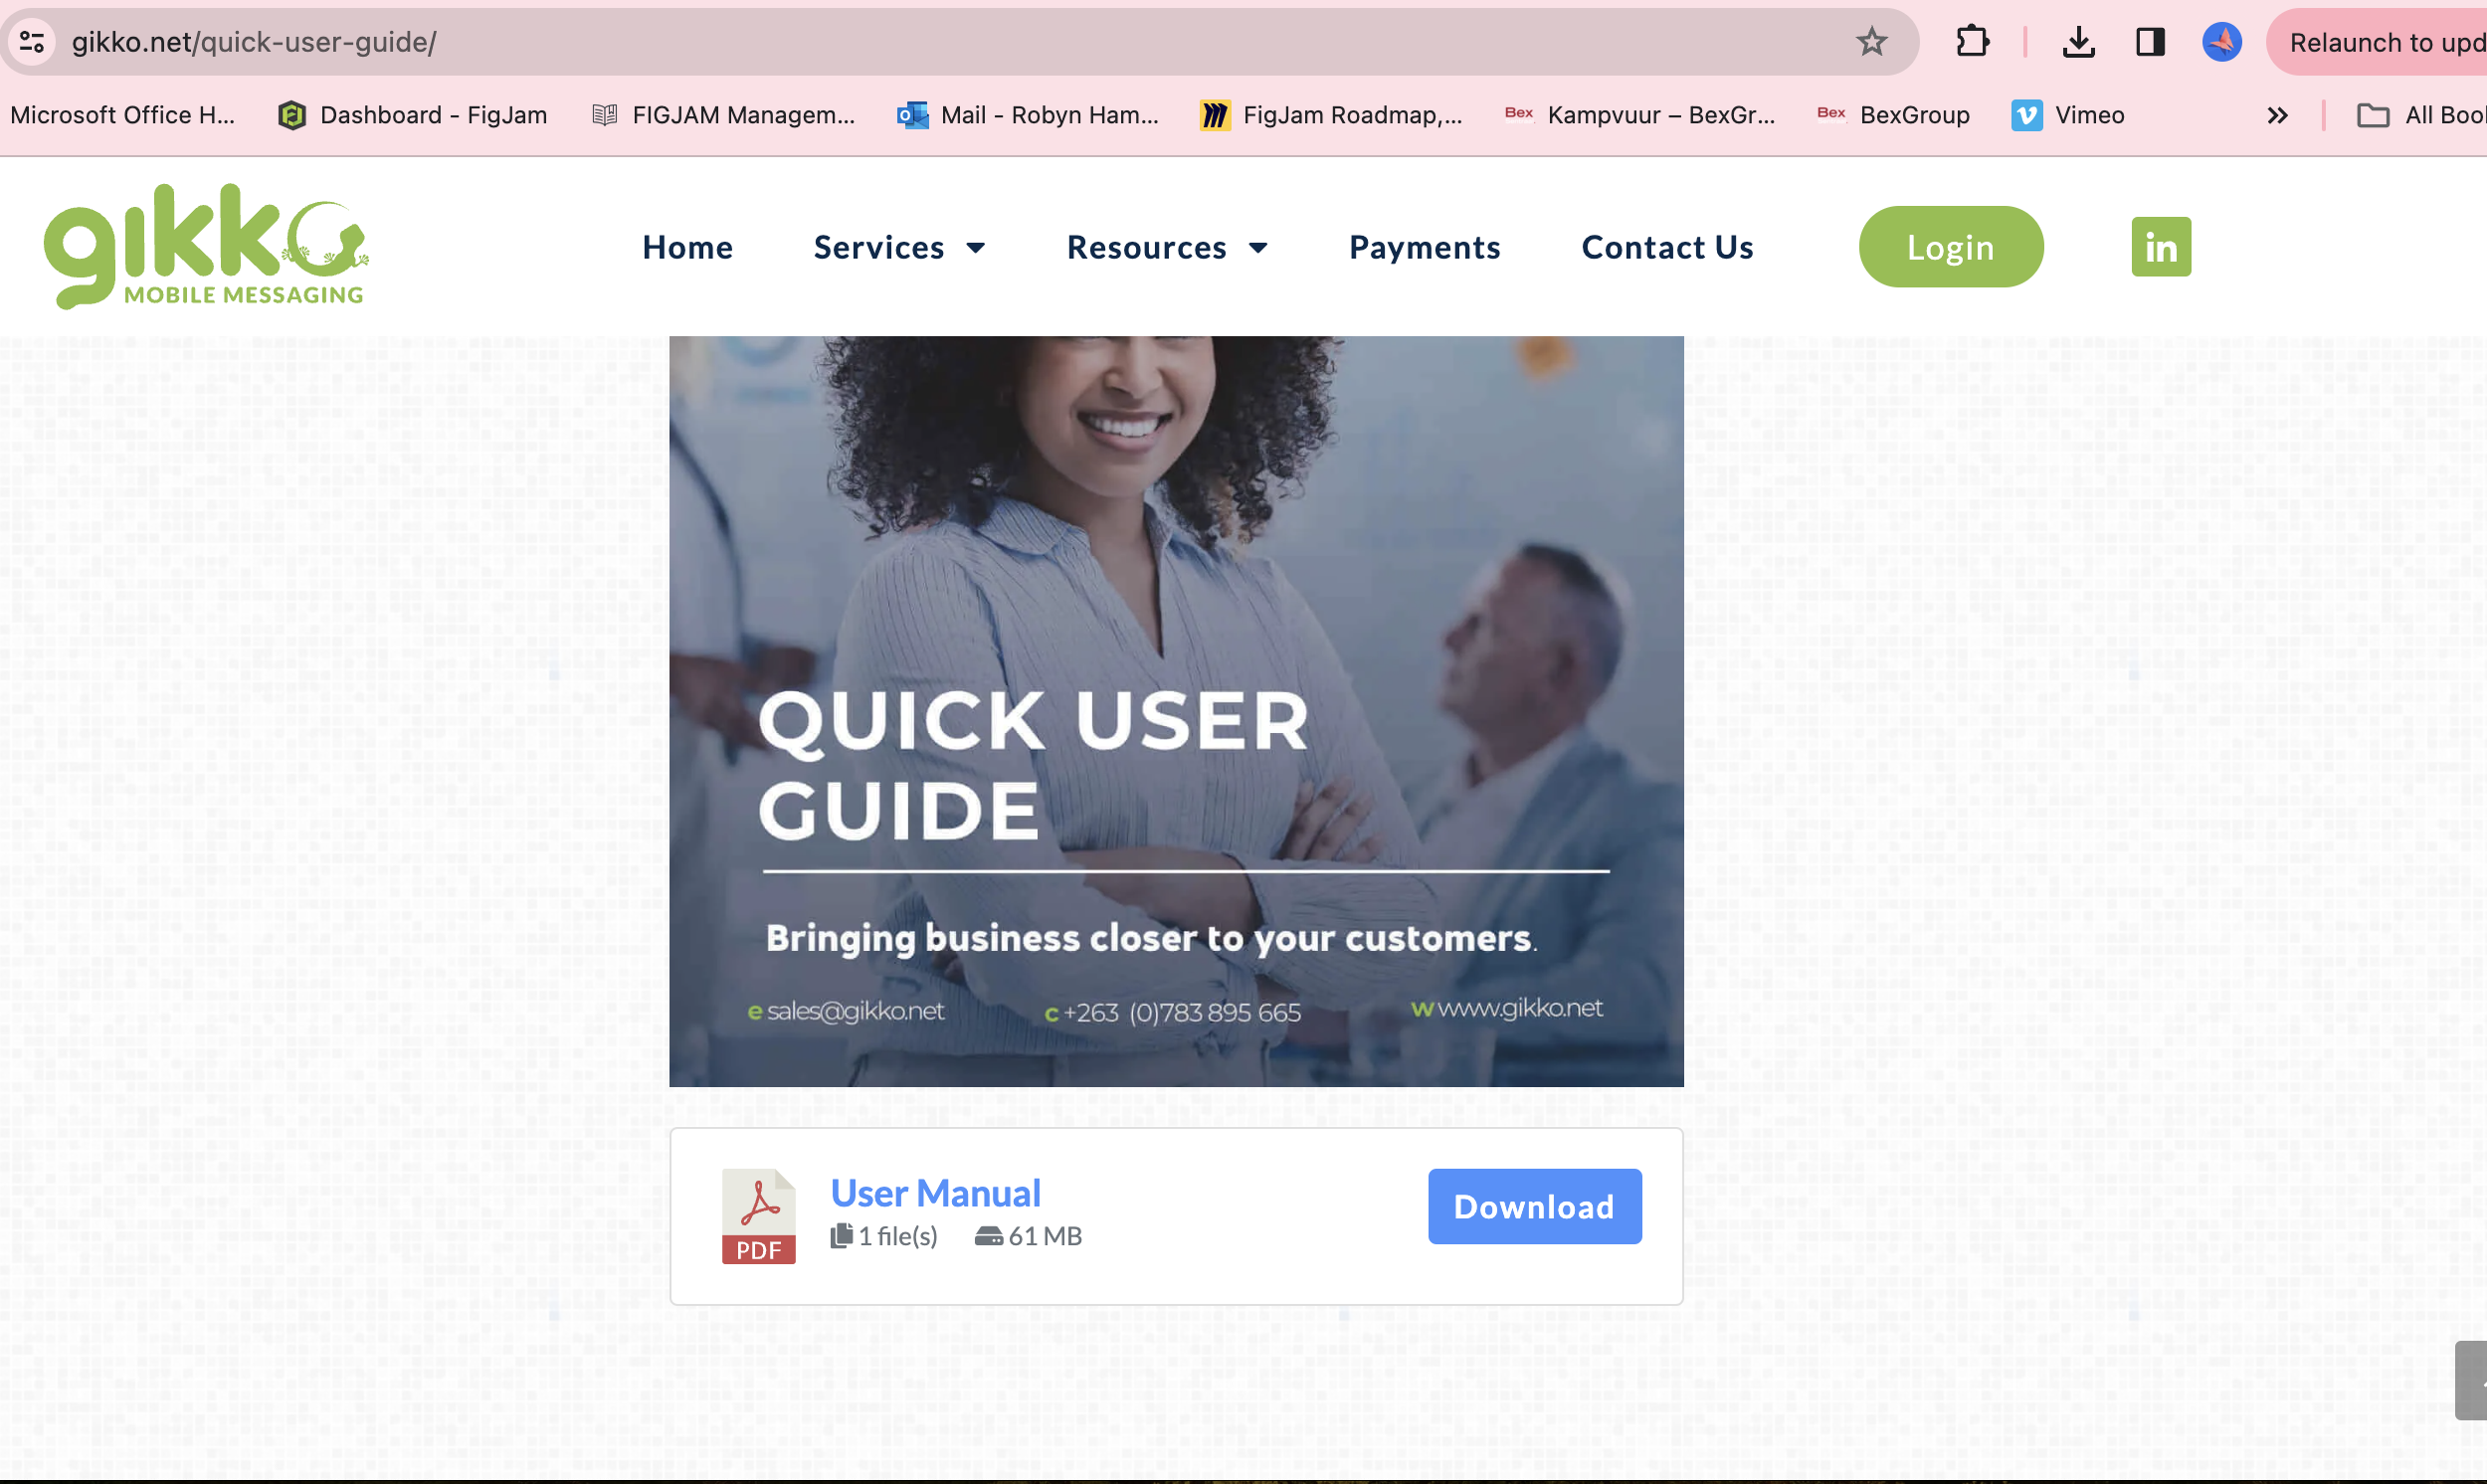This screenshot has height=1484, width=2487.
Task: Click the address bar URL field
Action: [900, 42]
